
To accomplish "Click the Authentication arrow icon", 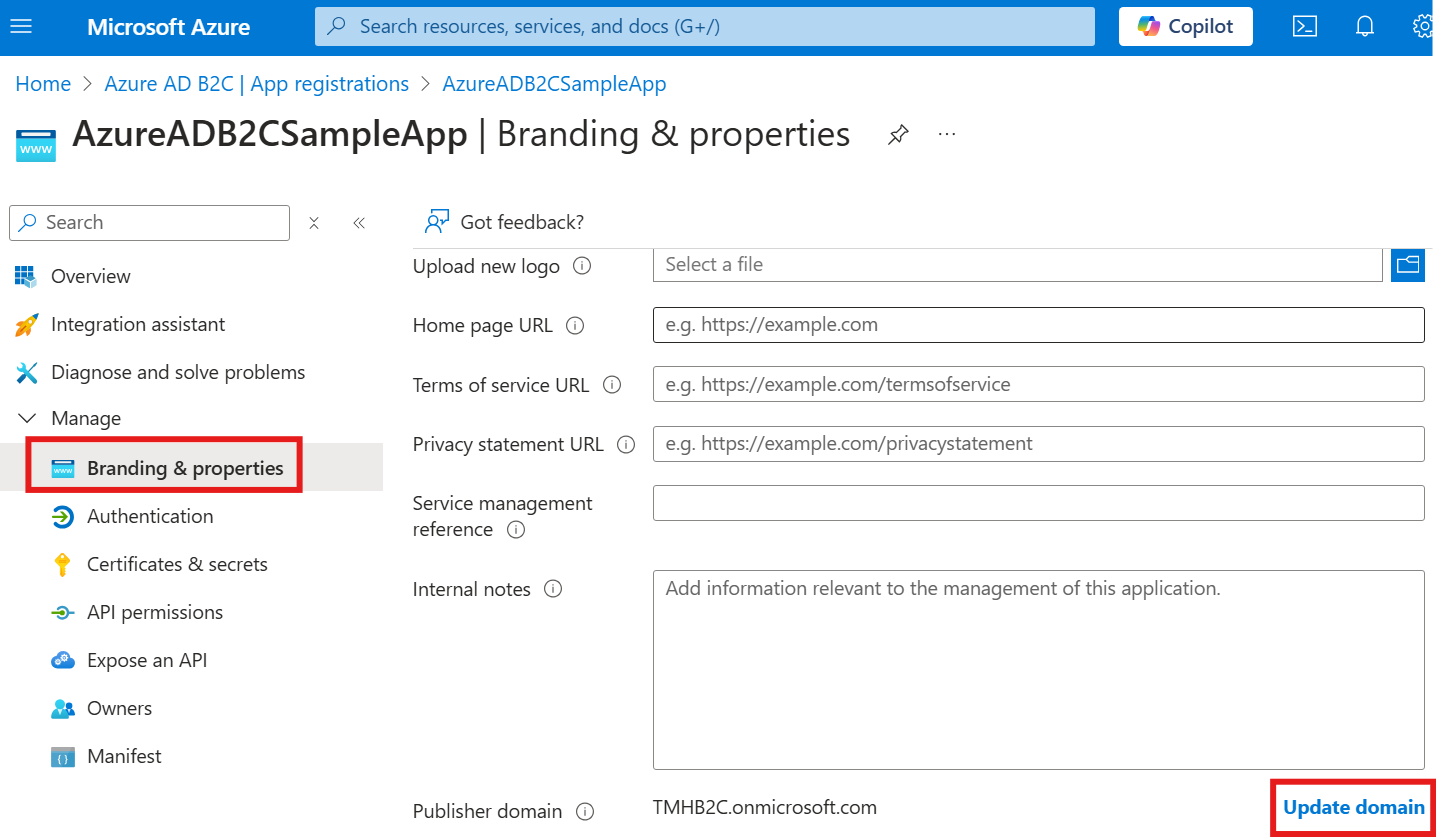I will coord(62,516).
